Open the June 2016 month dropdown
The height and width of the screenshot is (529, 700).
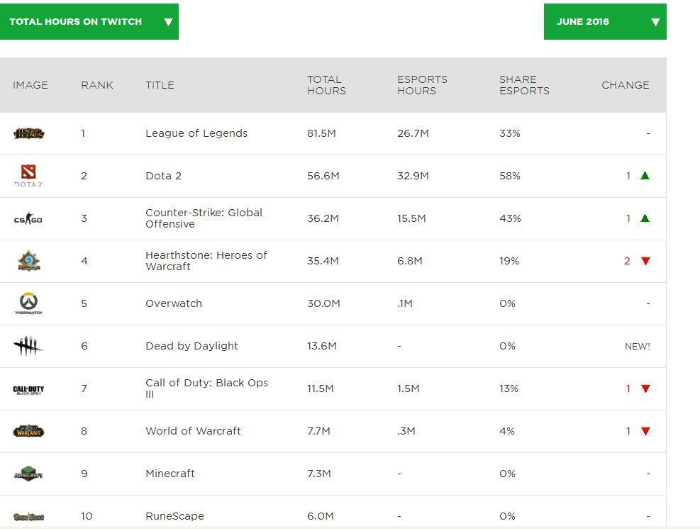pos(605,21)
